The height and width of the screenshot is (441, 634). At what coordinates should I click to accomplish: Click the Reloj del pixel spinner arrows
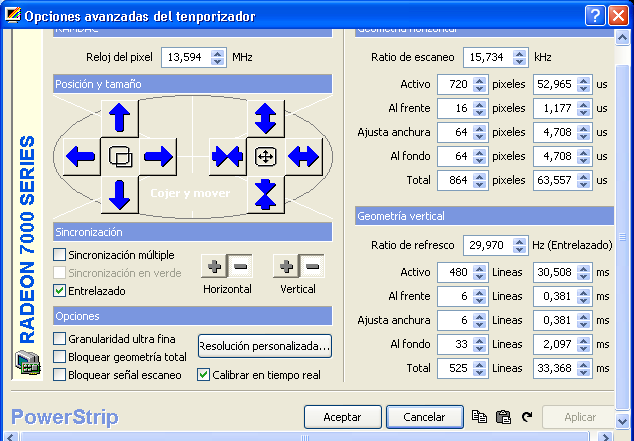[x=218, y=57]
